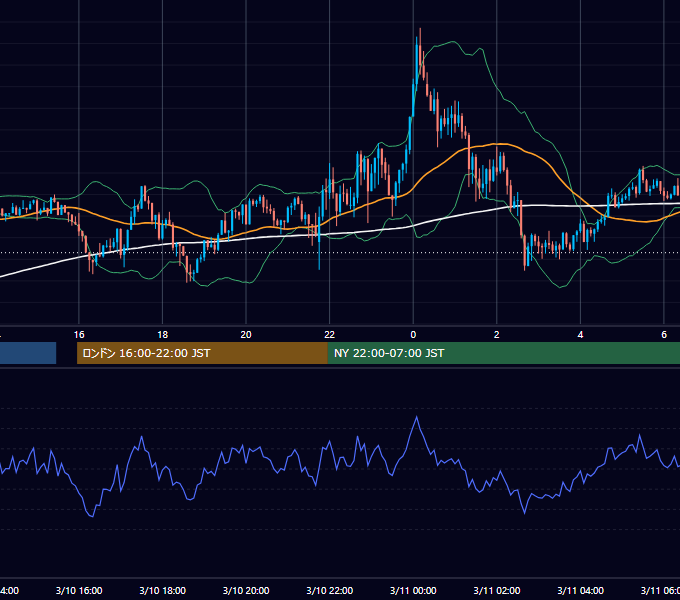
Task: Click the 0 time axis label
Action: 413,335
